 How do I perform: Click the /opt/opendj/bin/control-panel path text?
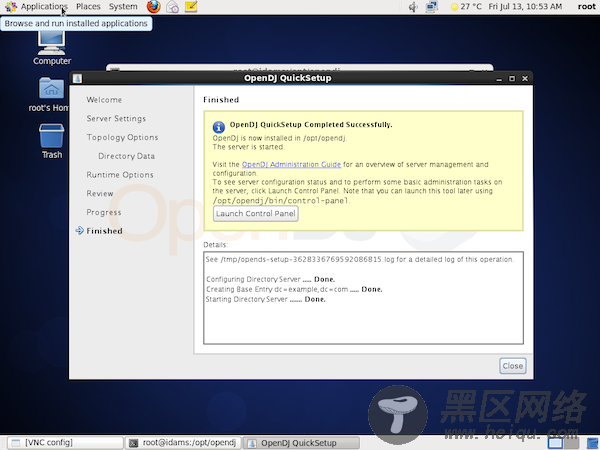280,200
